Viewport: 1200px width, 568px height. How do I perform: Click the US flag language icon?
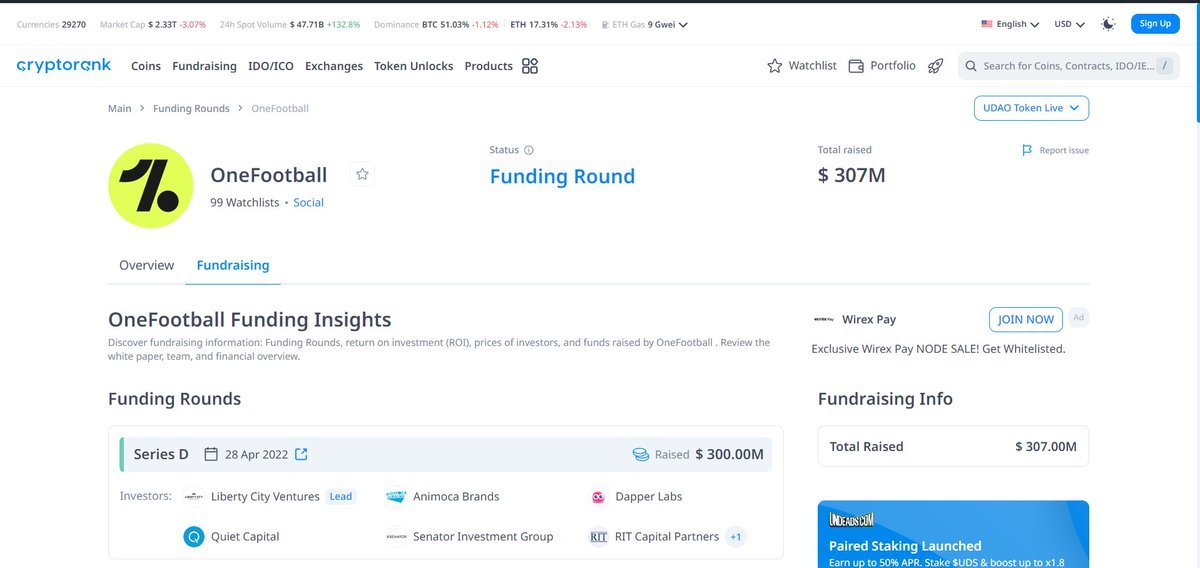click(x=987, y=24)
